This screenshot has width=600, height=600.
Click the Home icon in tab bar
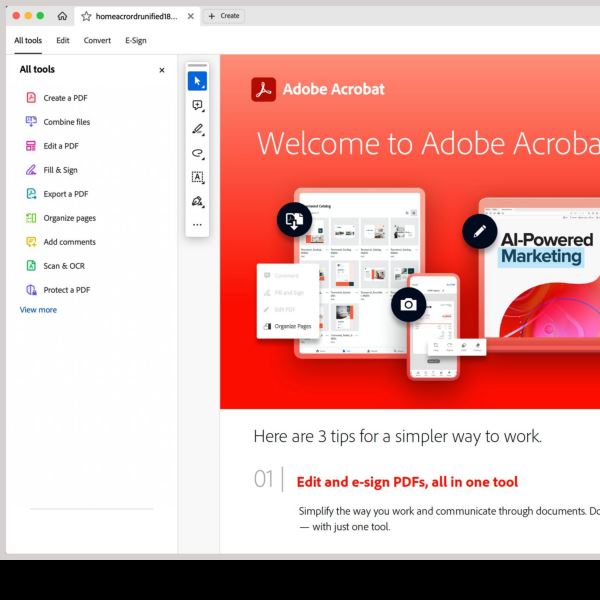tap(62, 16)
